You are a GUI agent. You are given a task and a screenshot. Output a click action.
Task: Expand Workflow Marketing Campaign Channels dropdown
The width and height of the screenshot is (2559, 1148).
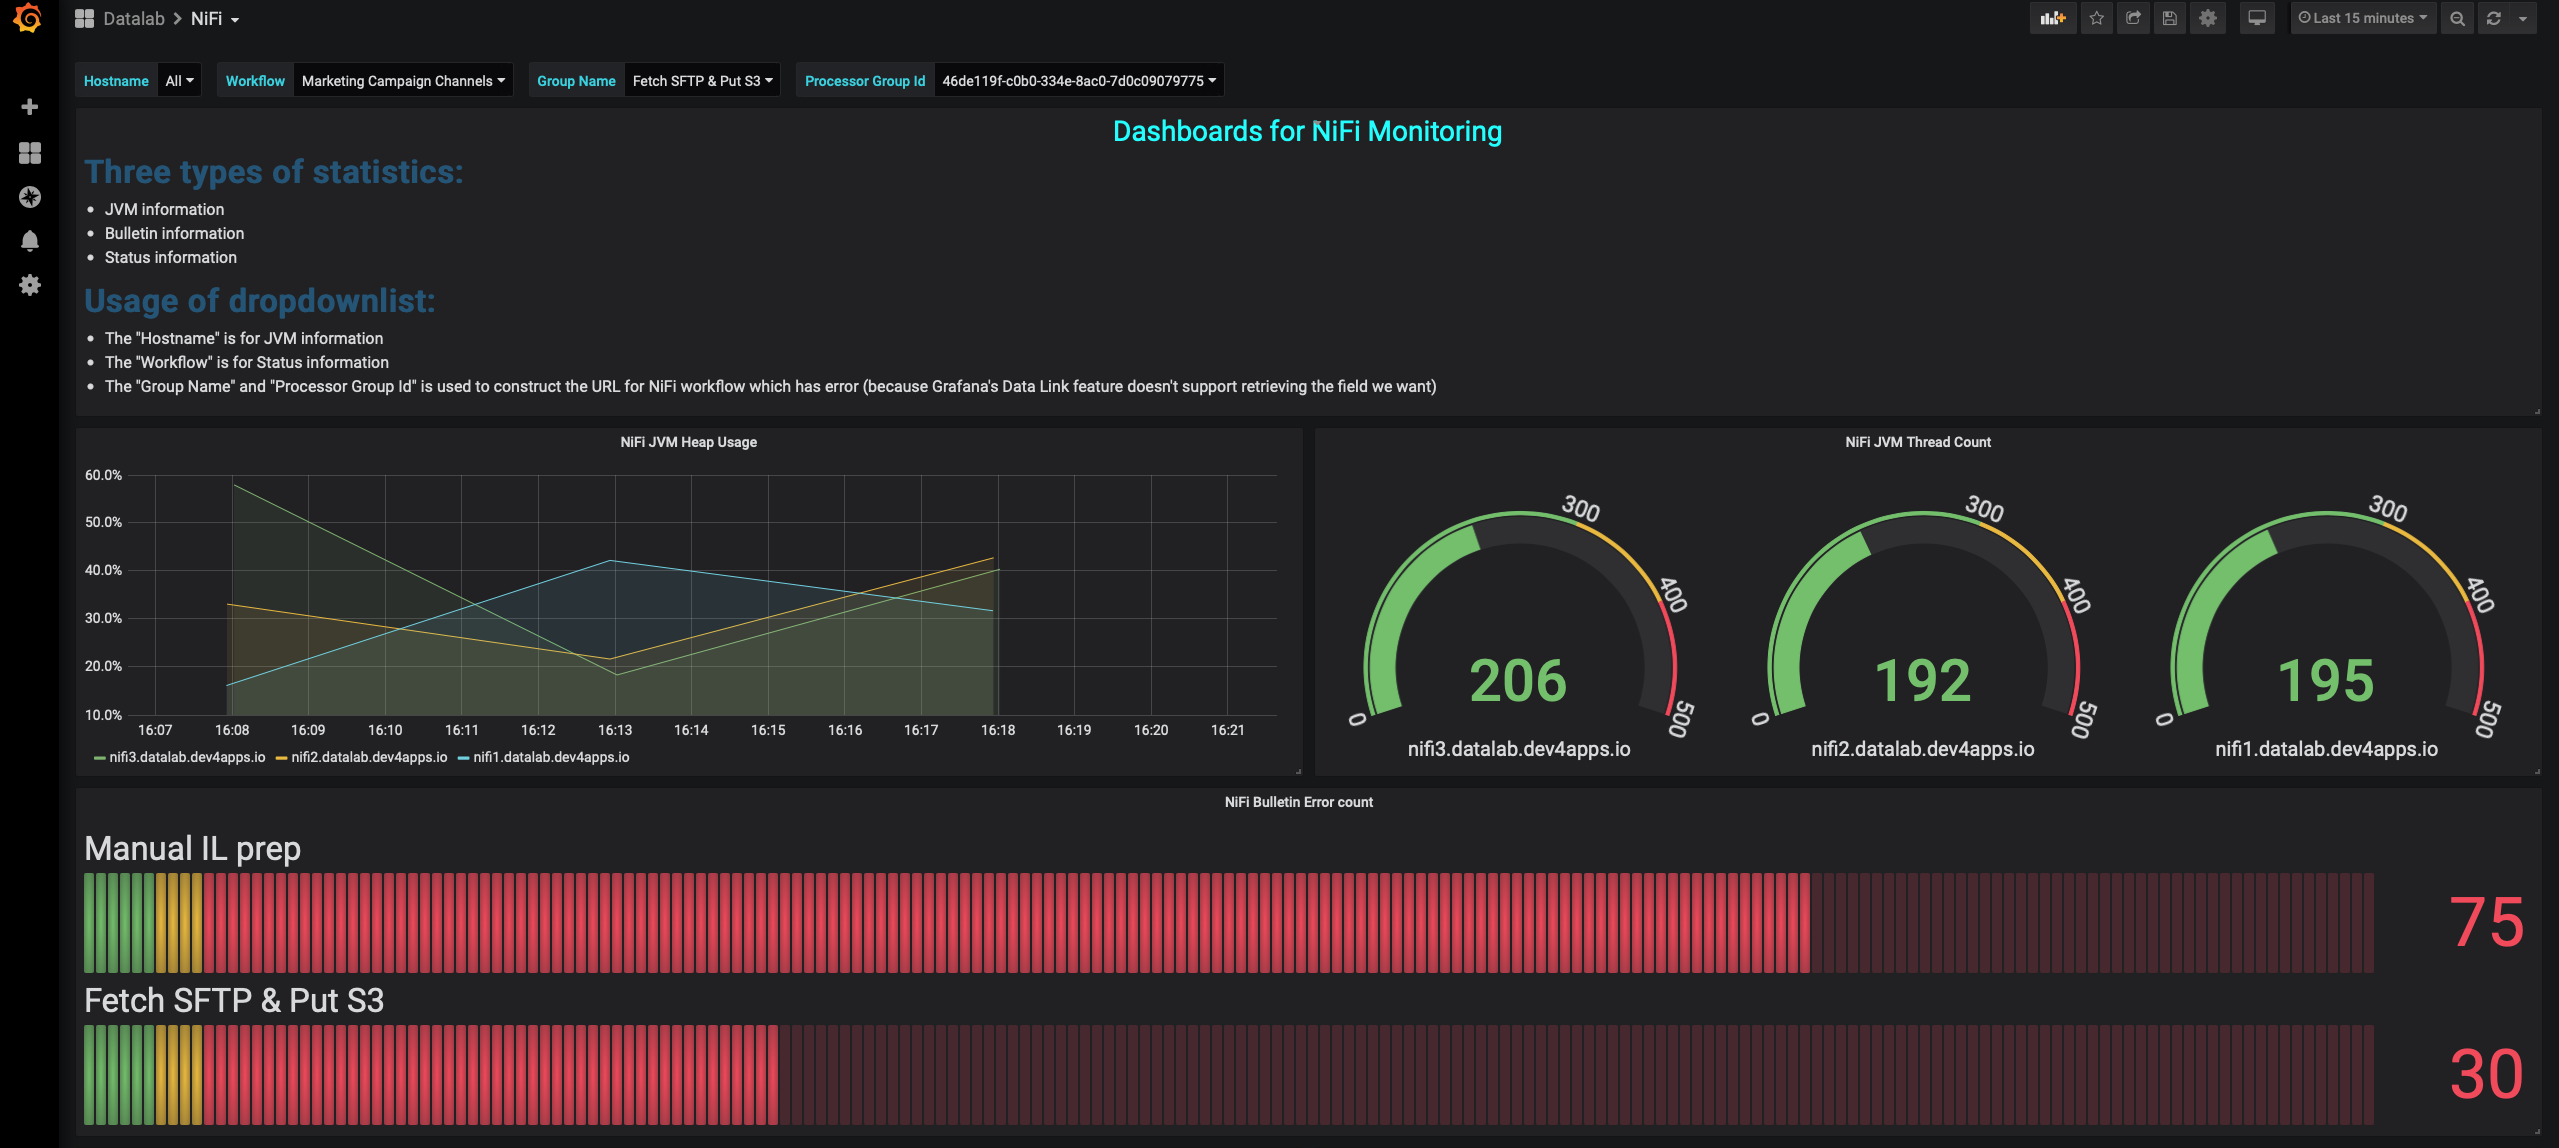pyautogui.click(x=403, y=81)
